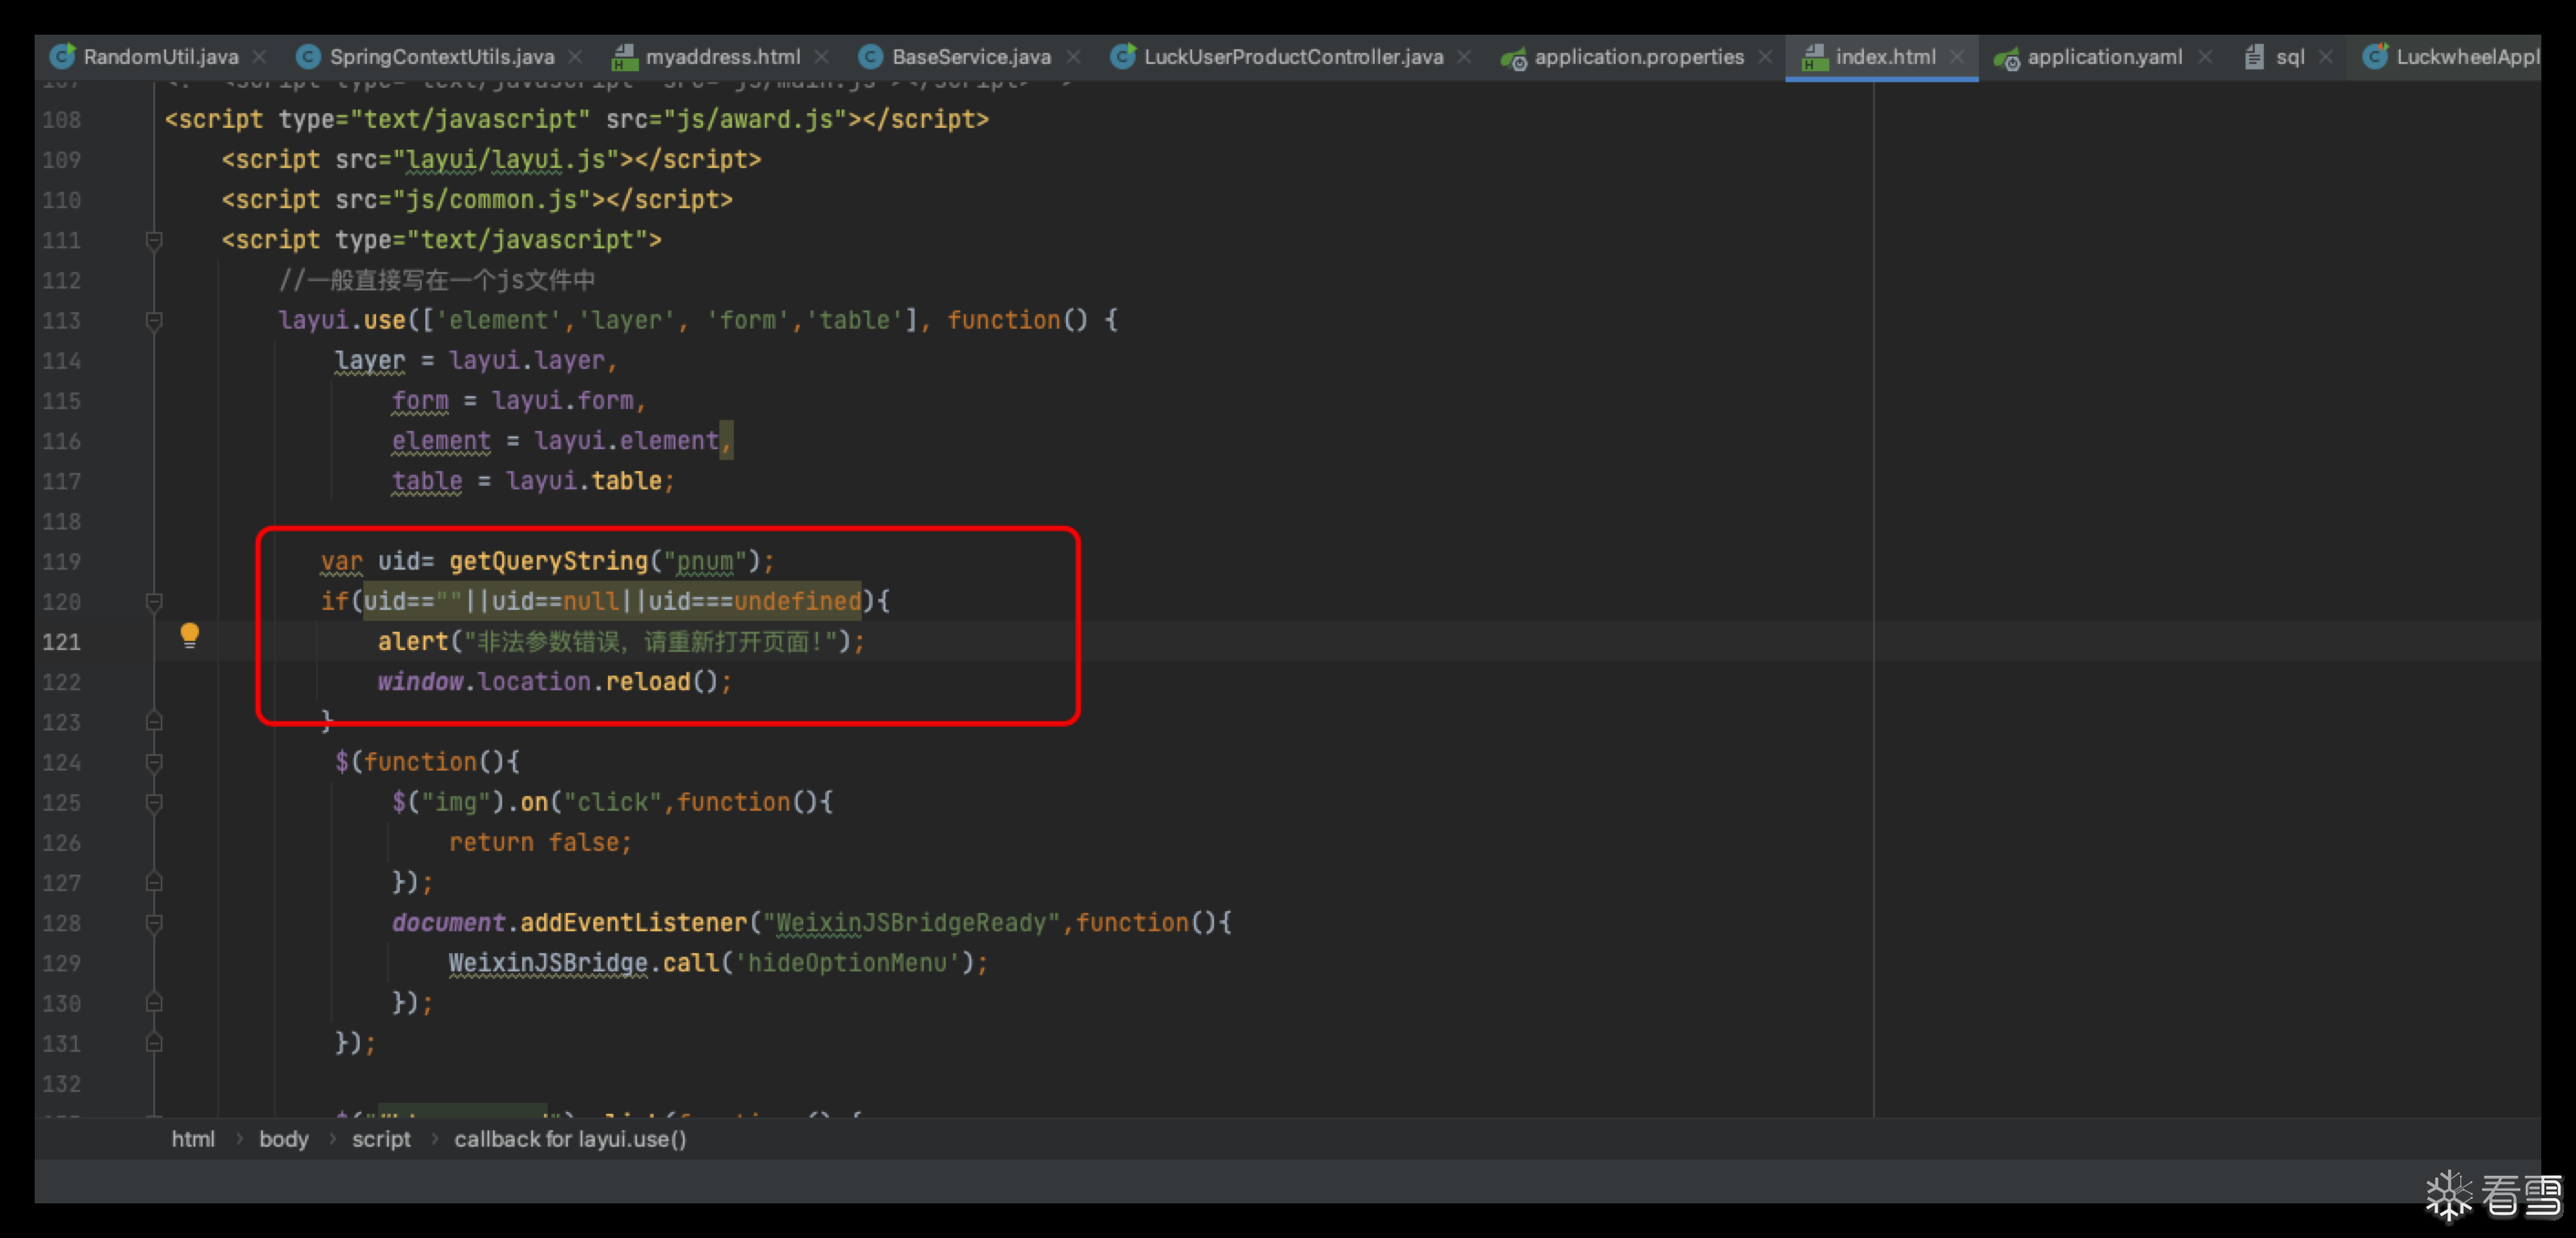Close the BaseService.java tab

click(1073, 57)
